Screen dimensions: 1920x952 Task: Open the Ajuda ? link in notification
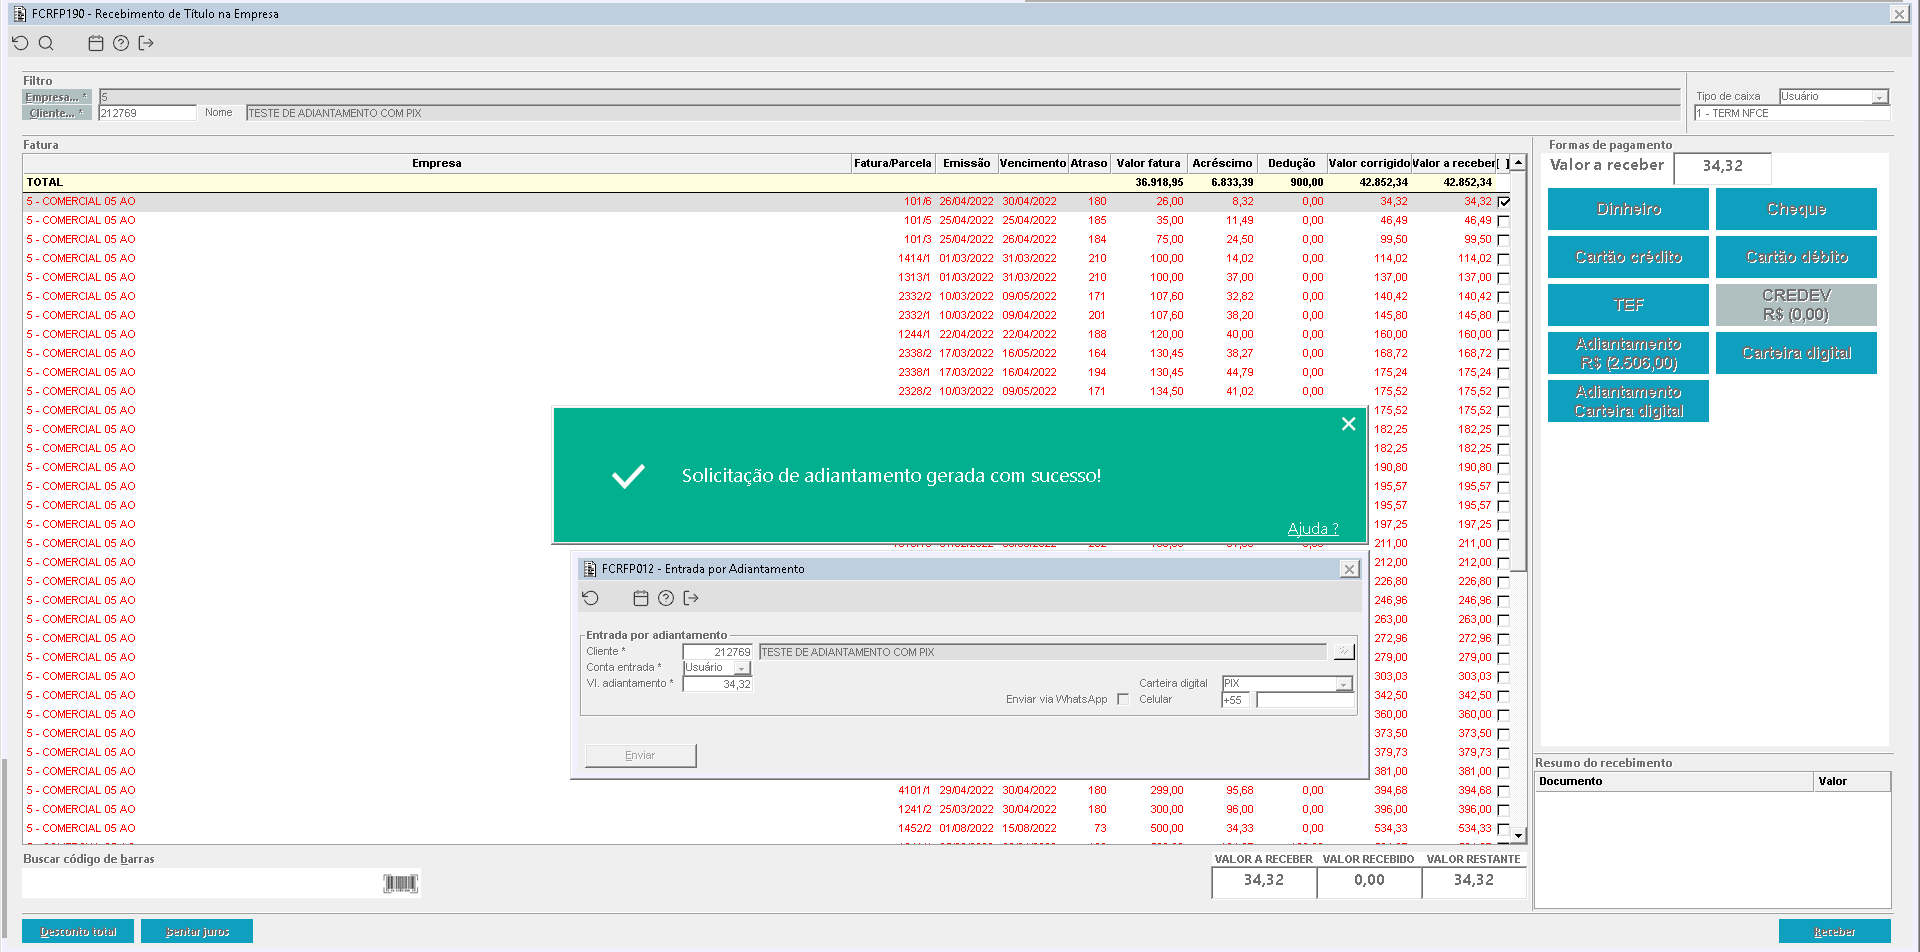click(x=1313, y=529)
